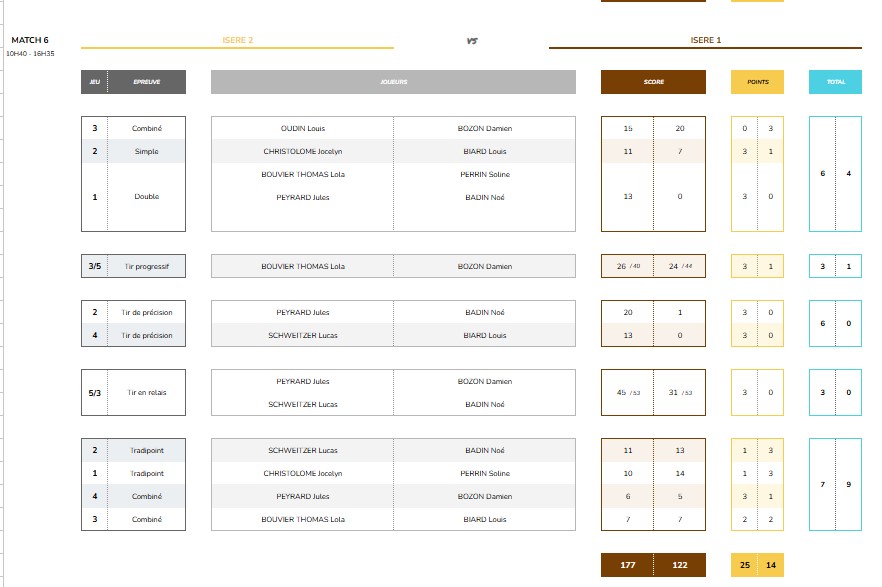This screenshot has height=587, width=882.
Task: Click the brown SCORE header
Action: pyautogui.click(x=653, y=82)
